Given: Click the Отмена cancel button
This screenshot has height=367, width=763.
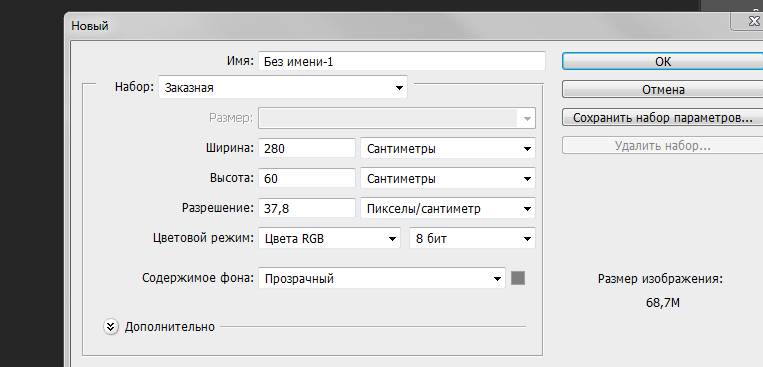Looking at the screenshot, I should (x=663, y=90).
